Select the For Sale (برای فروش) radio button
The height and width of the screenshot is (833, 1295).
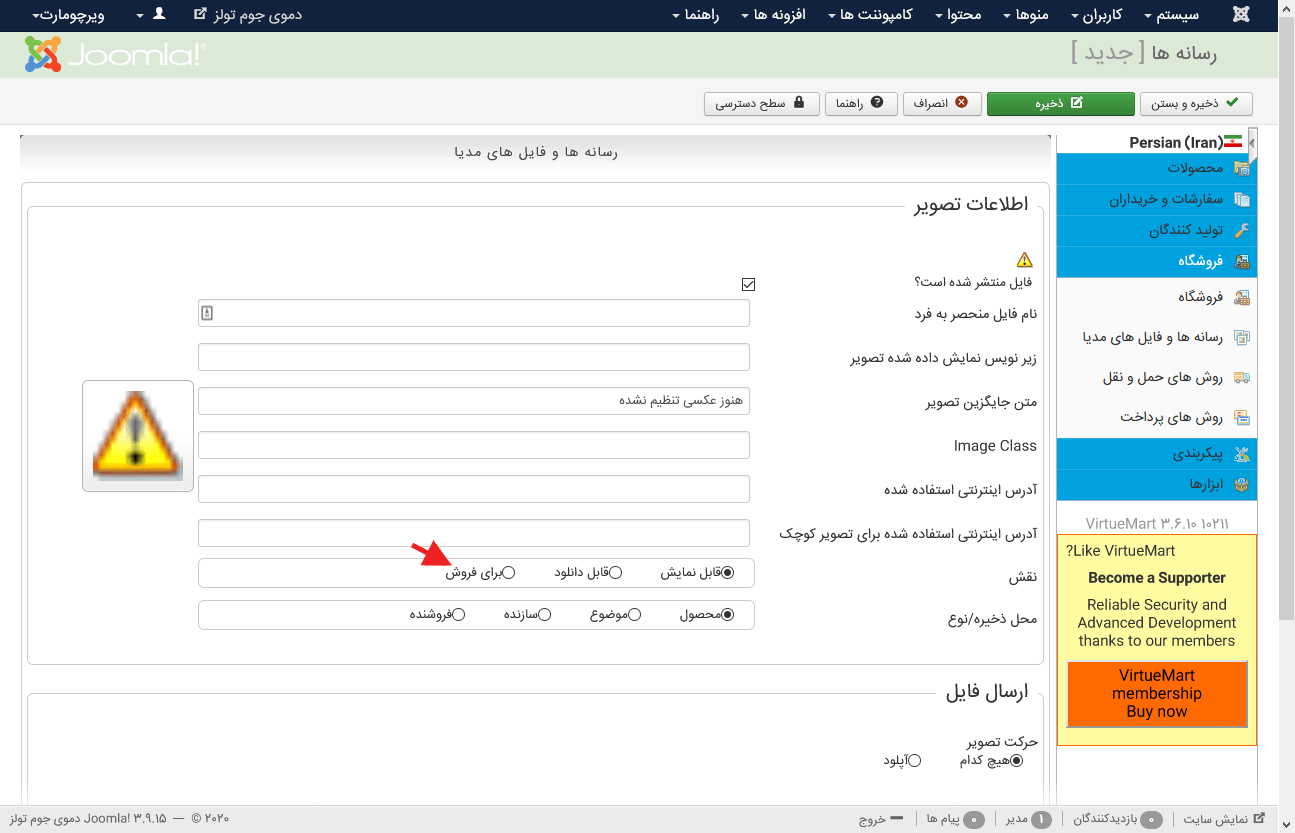click(509, 573)
